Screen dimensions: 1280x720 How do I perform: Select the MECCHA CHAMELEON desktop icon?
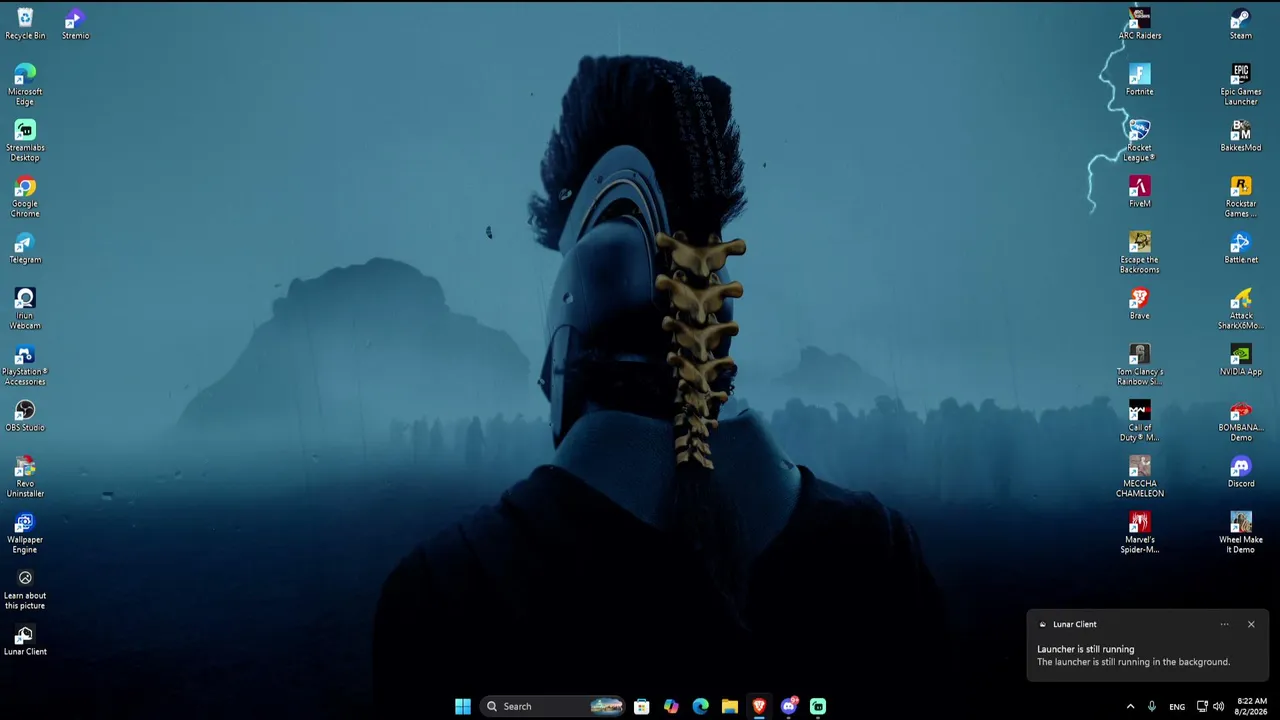(1140, 477)
